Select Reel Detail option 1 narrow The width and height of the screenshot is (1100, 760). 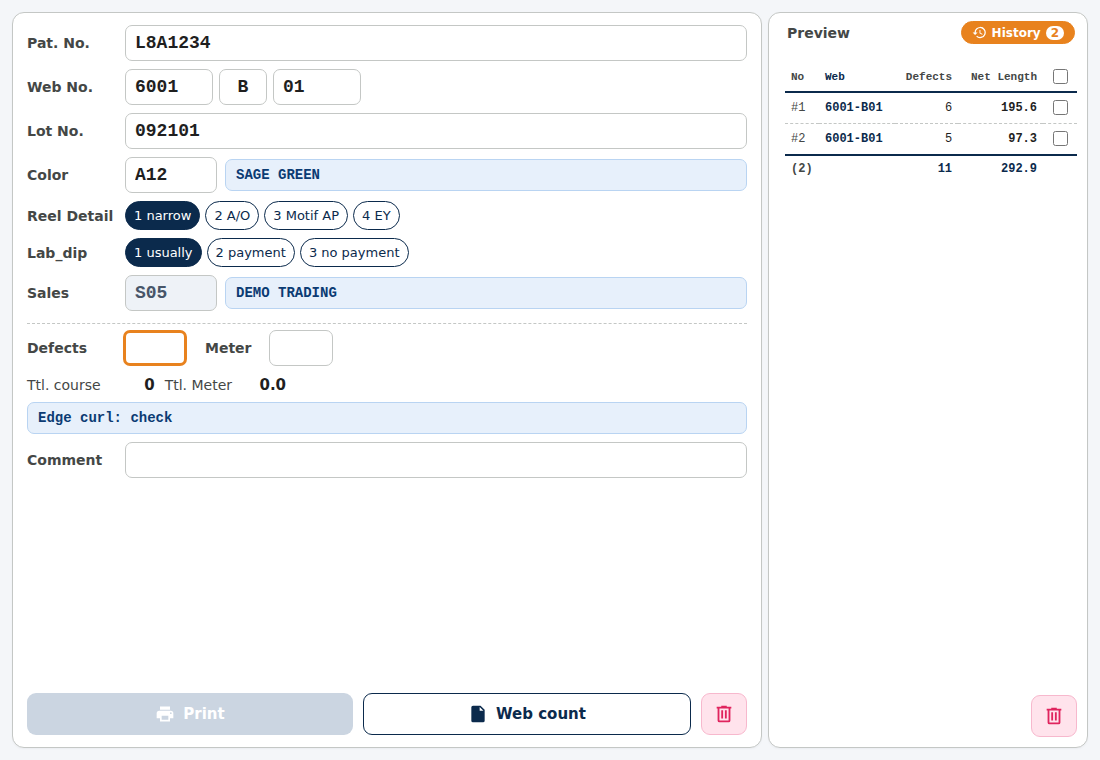[163, 215]
